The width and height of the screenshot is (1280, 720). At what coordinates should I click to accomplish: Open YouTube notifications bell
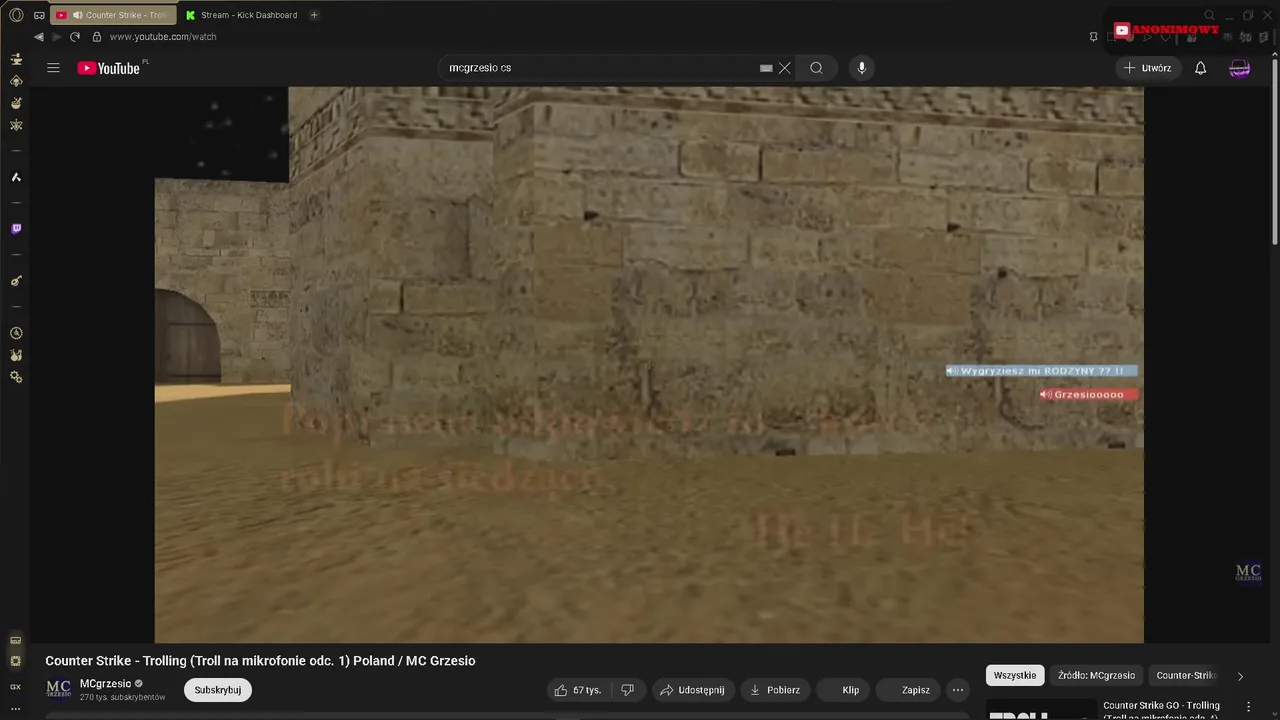tap(1201, 68)
